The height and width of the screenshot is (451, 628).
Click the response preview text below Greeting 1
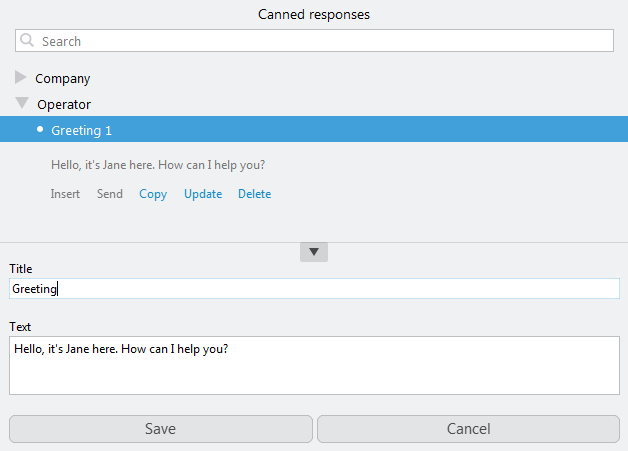(x=157, y=165)
